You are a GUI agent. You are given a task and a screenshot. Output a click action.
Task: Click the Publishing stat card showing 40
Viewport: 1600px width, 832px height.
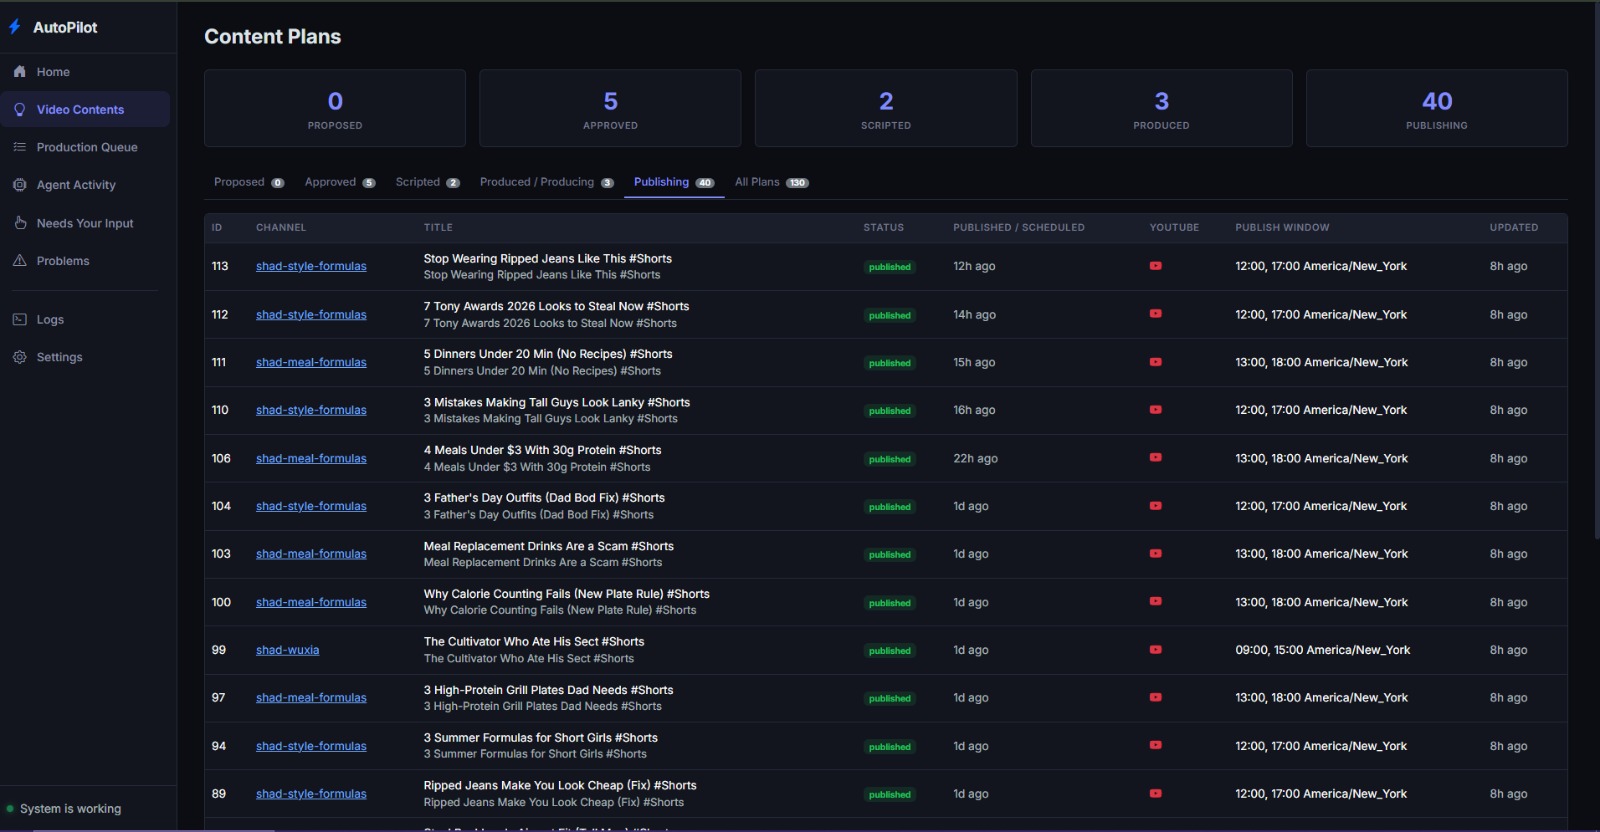1437,108
